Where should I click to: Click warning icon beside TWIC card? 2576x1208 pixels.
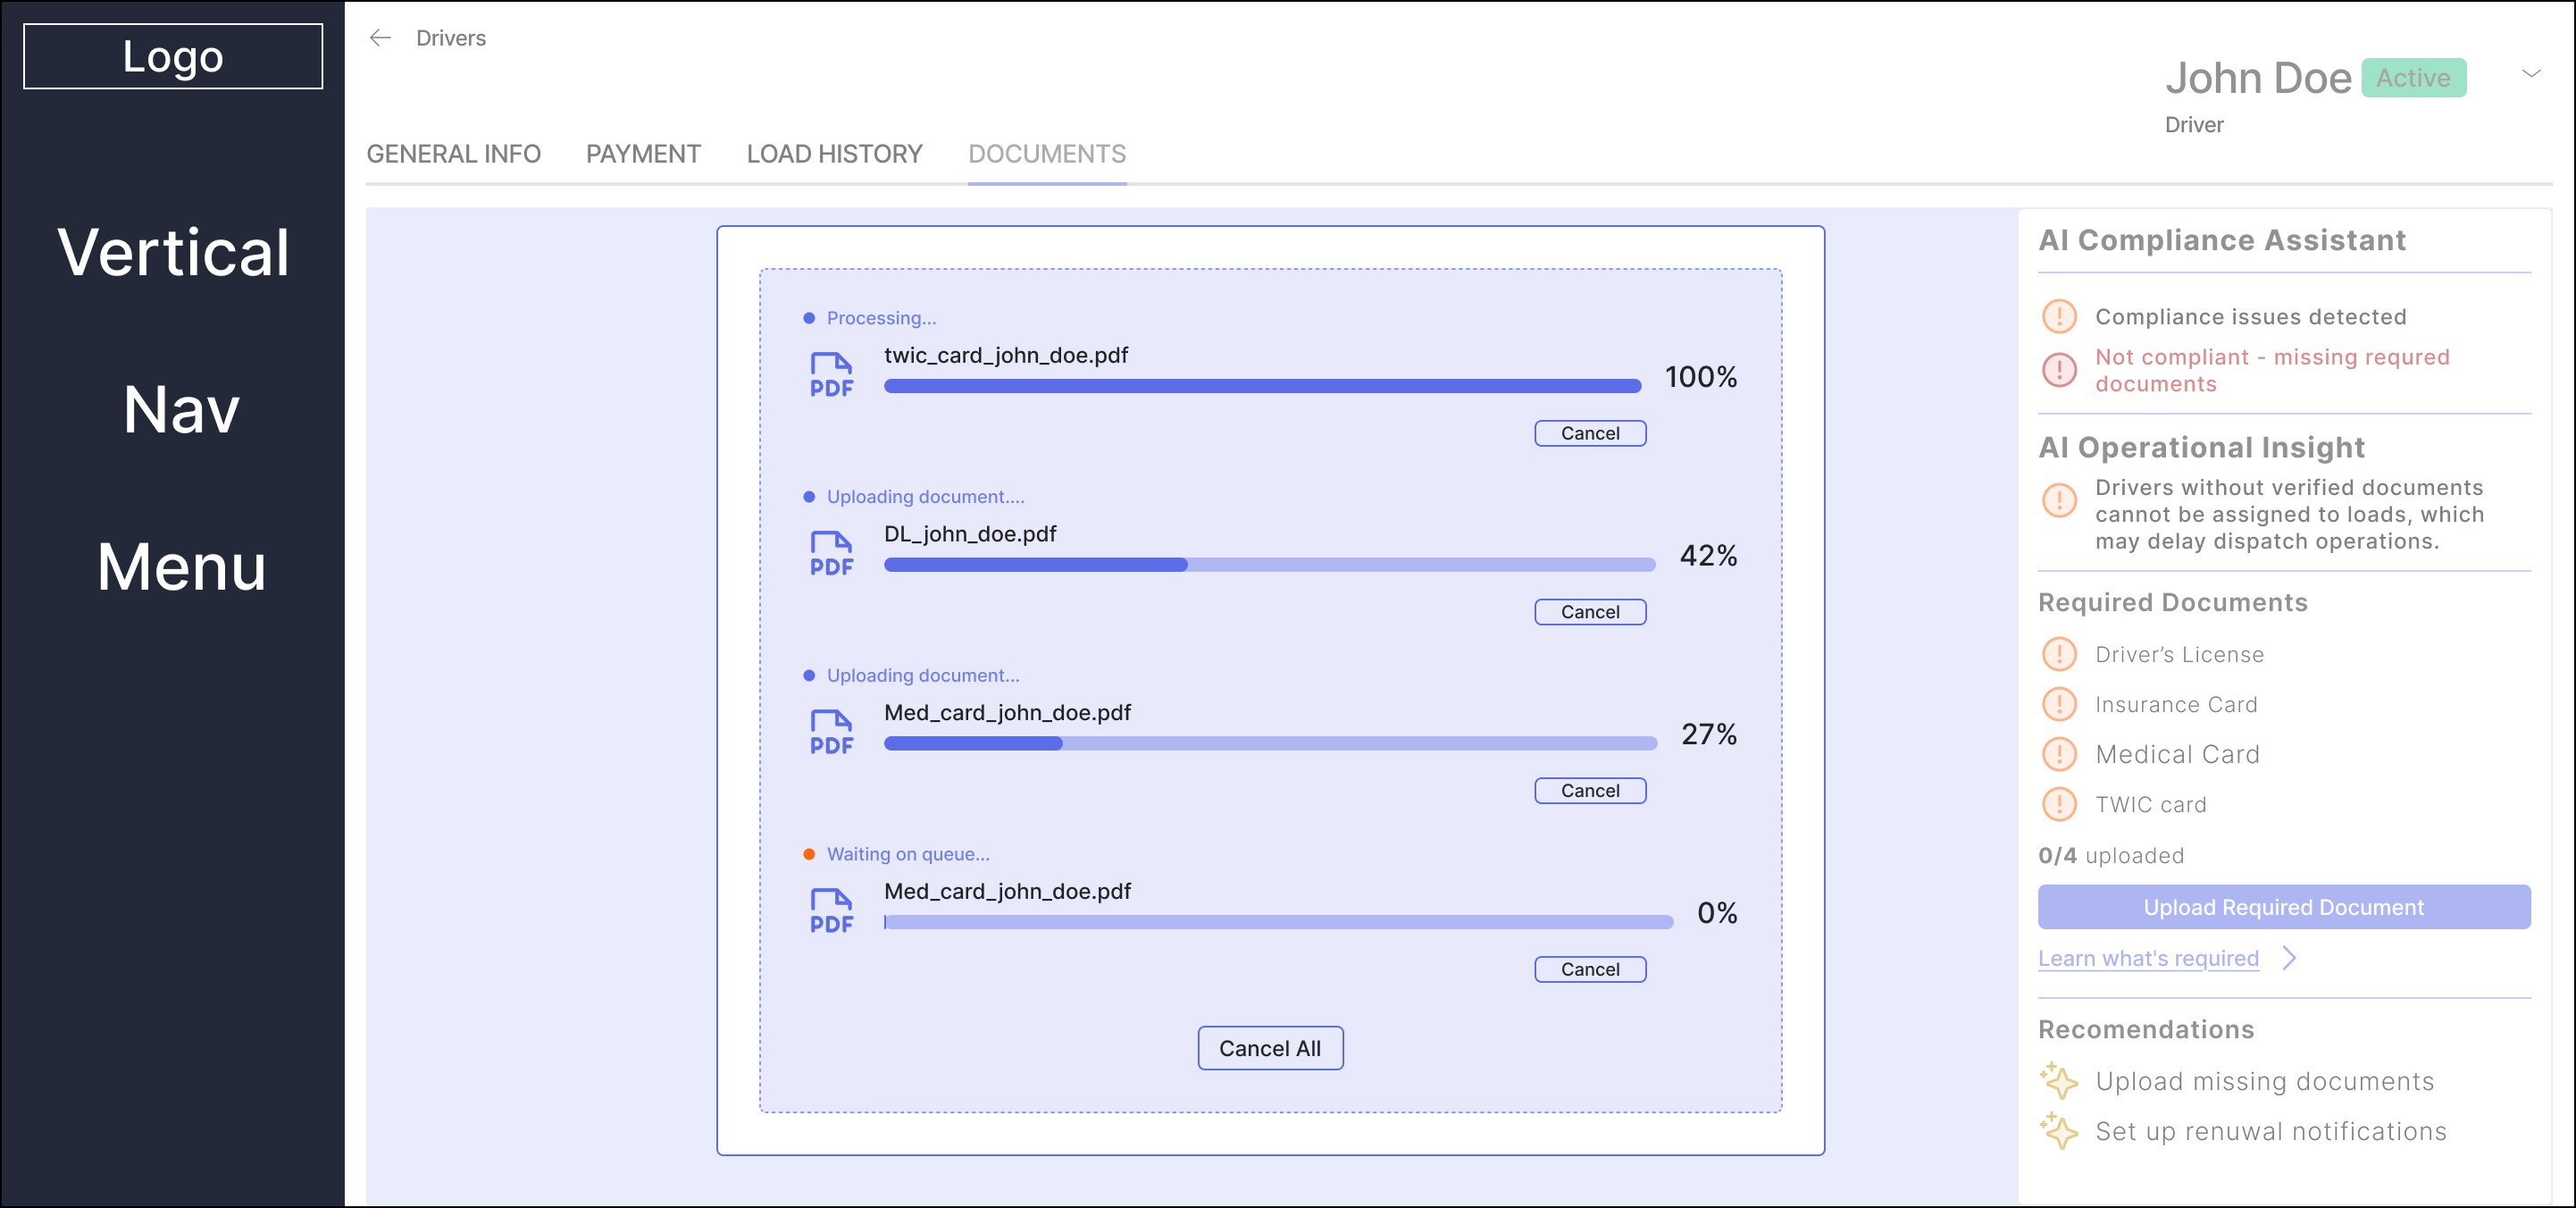click(x=2059, y=804)
